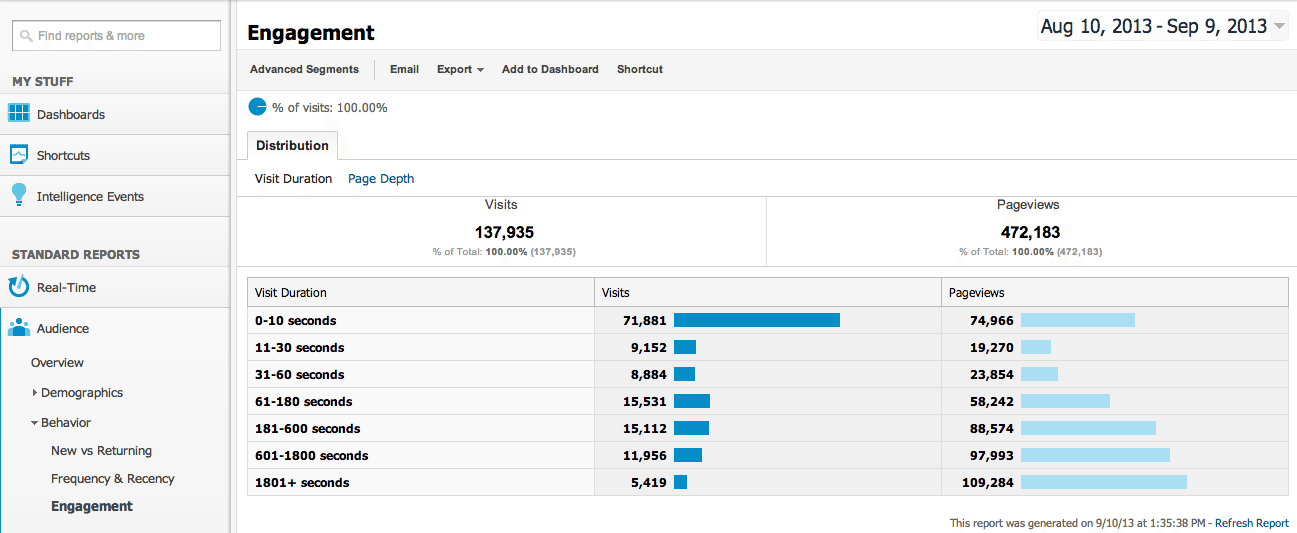This screenshot has height=533, width=1297.
Task: Click the blue percent-of-visits pie icon
Action: pyautogui.click(x=257, y=107)
